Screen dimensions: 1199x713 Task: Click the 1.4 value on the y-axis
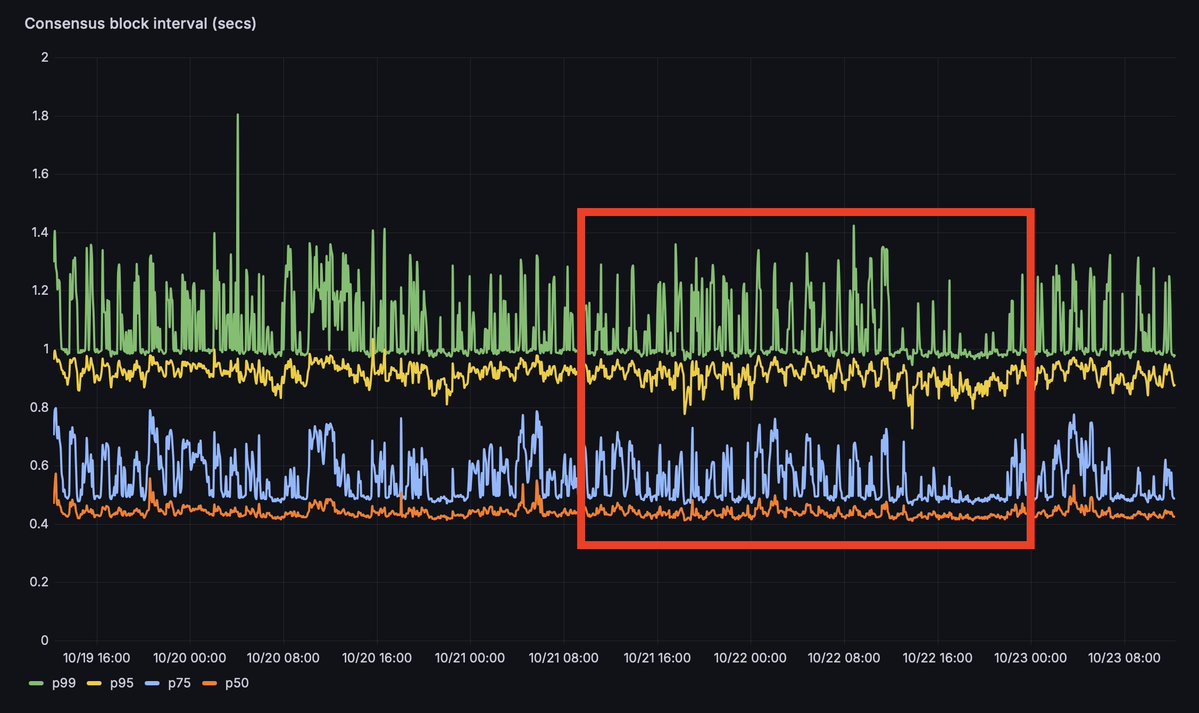(x=38, y=233)
